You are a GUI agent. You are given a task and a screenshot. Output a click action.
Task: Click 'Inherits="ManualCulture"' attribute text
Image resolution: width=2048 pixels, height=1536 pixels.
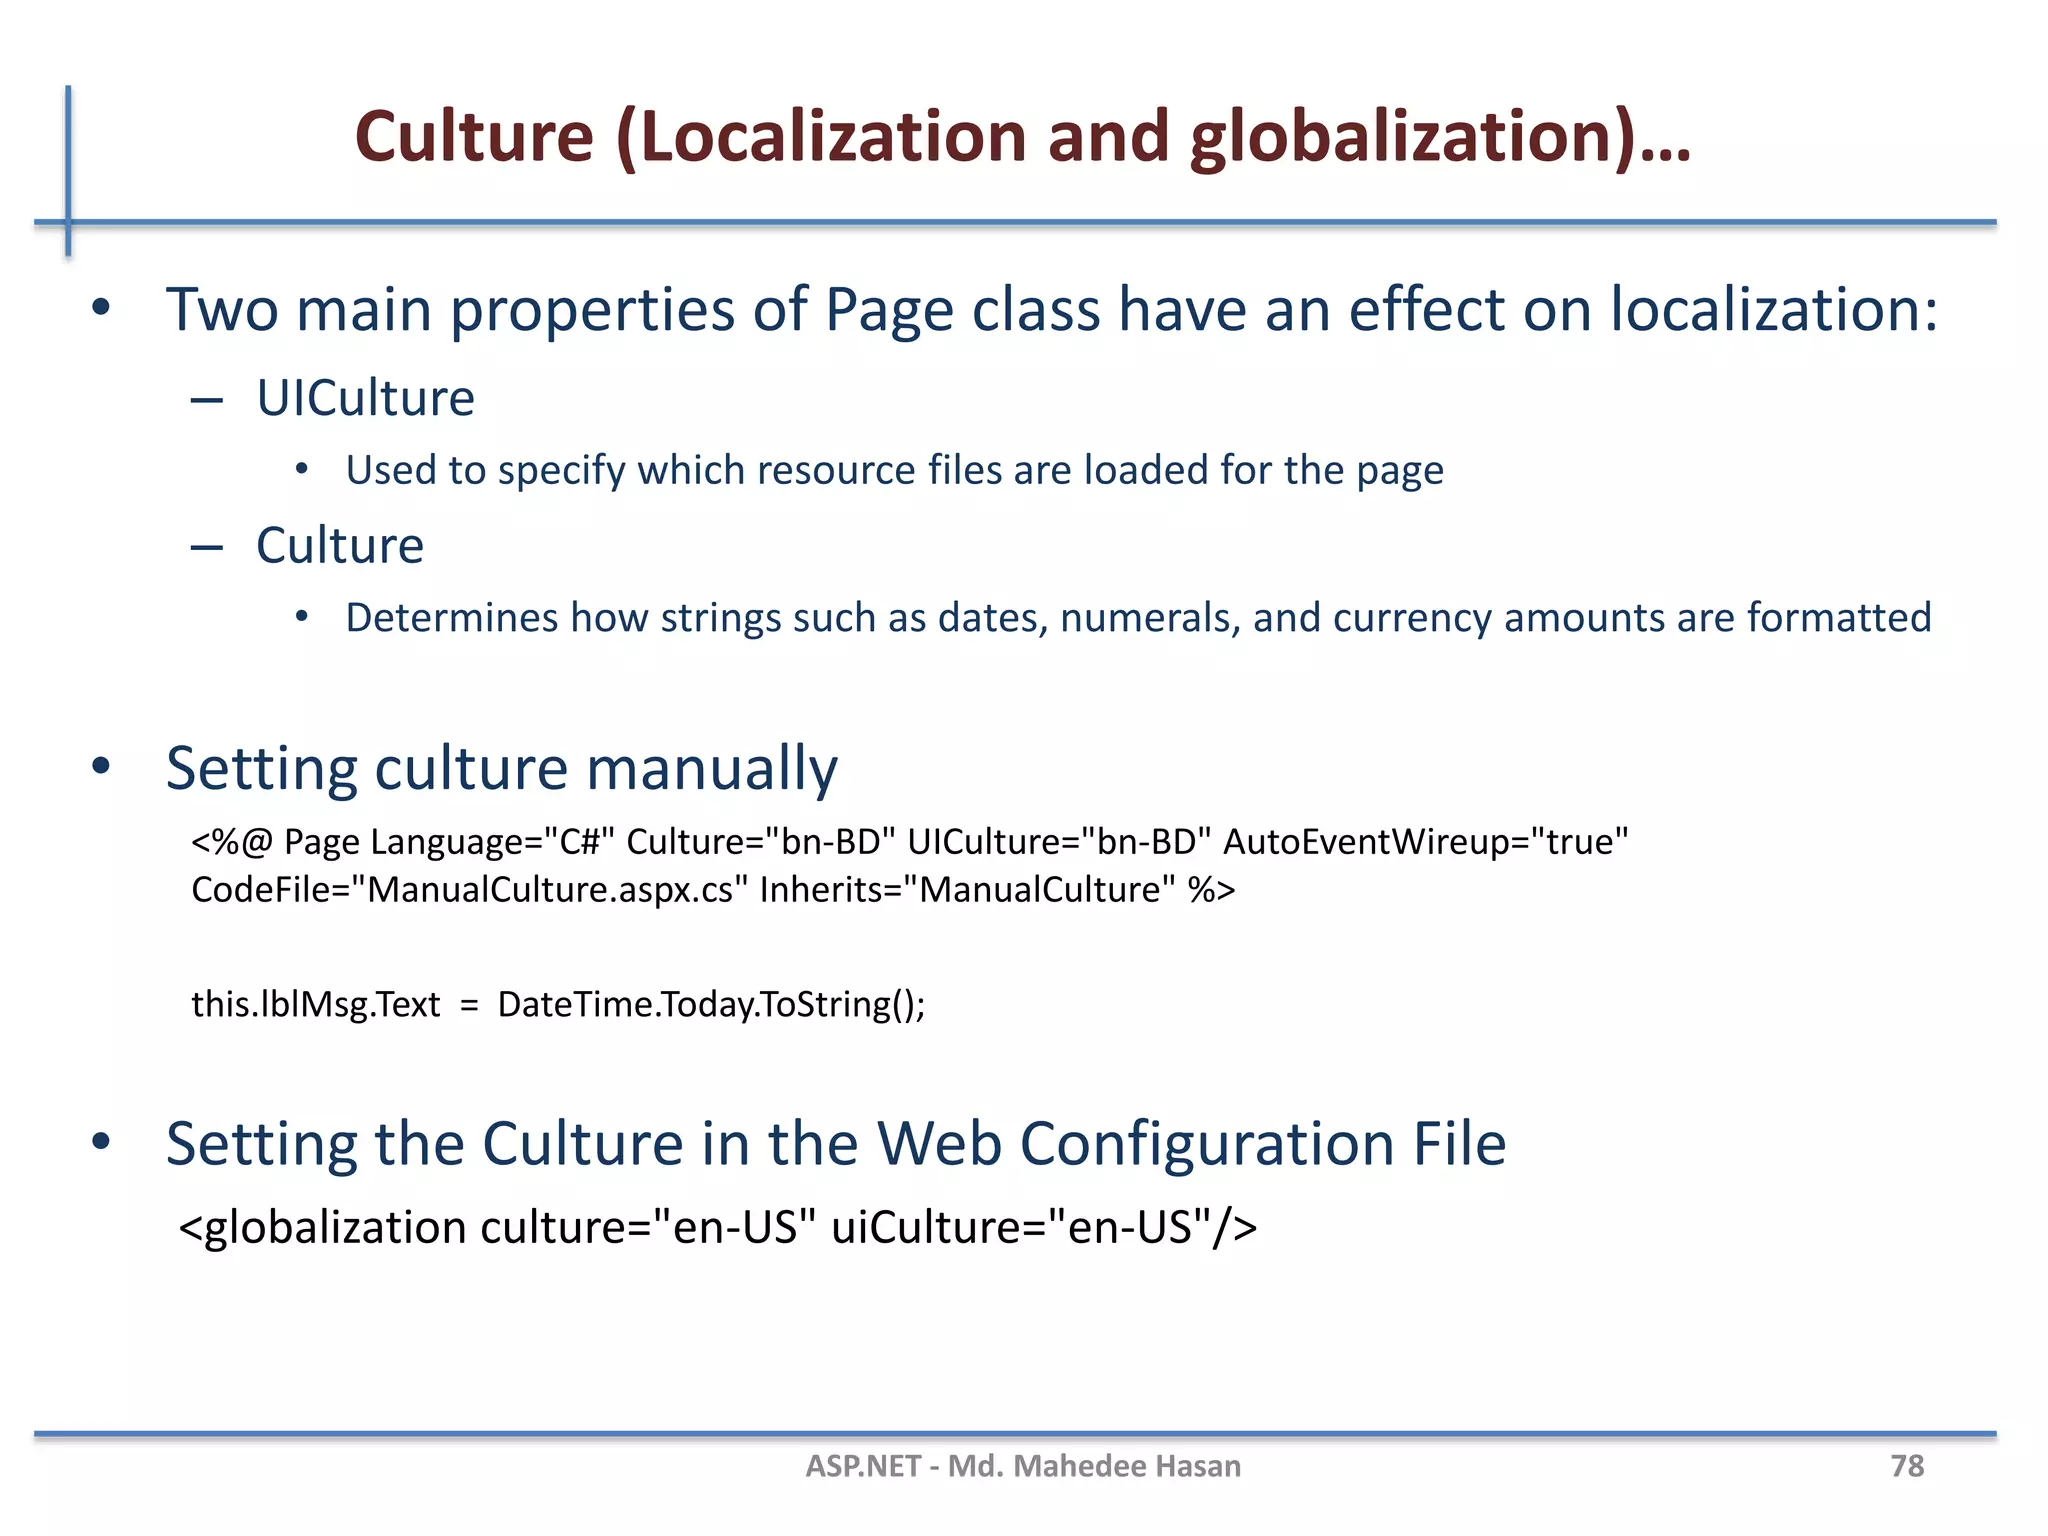coord(967,890)
